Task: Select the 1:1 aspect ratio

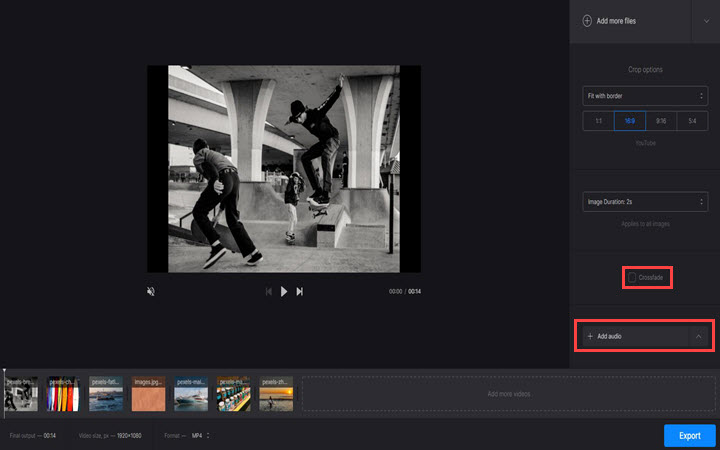Action: click(598, 120)
